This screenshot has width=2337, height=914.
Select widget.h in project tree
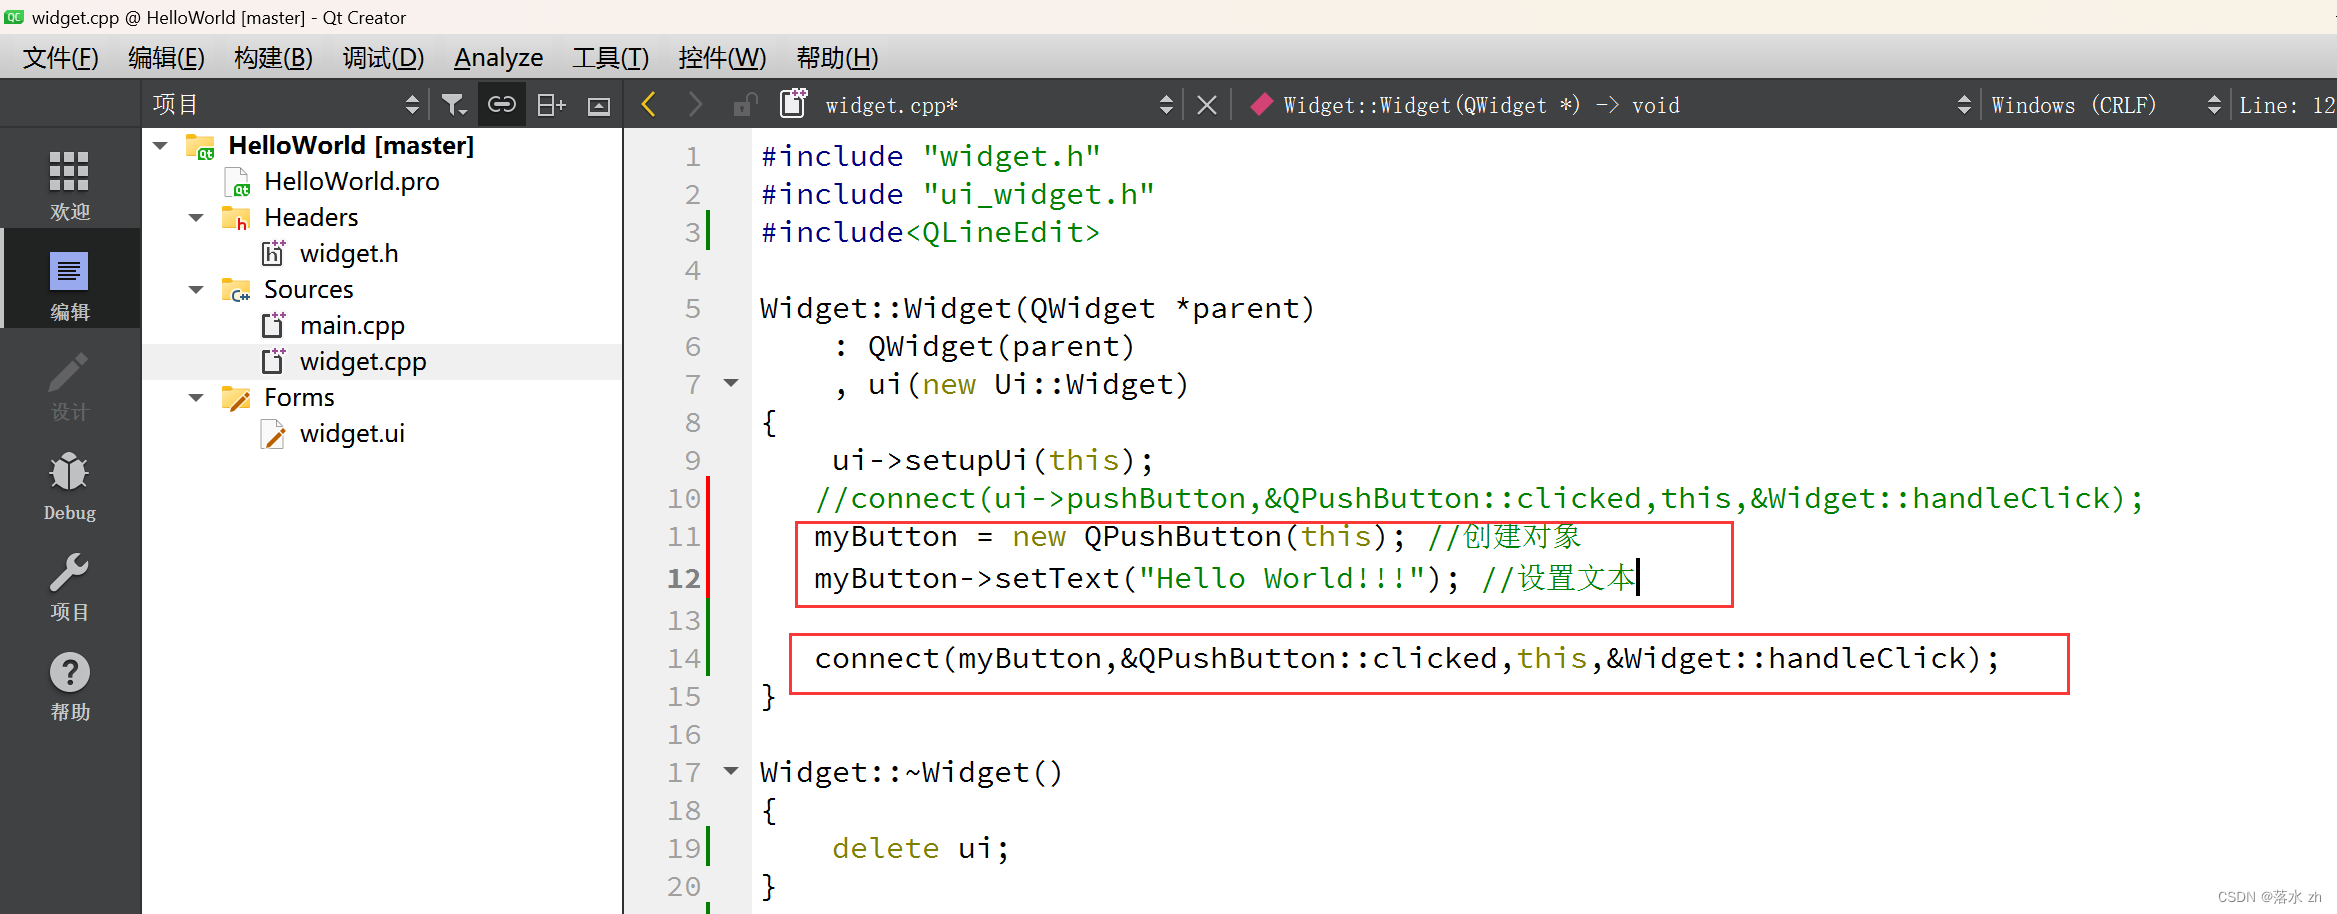tap(349, 254)
